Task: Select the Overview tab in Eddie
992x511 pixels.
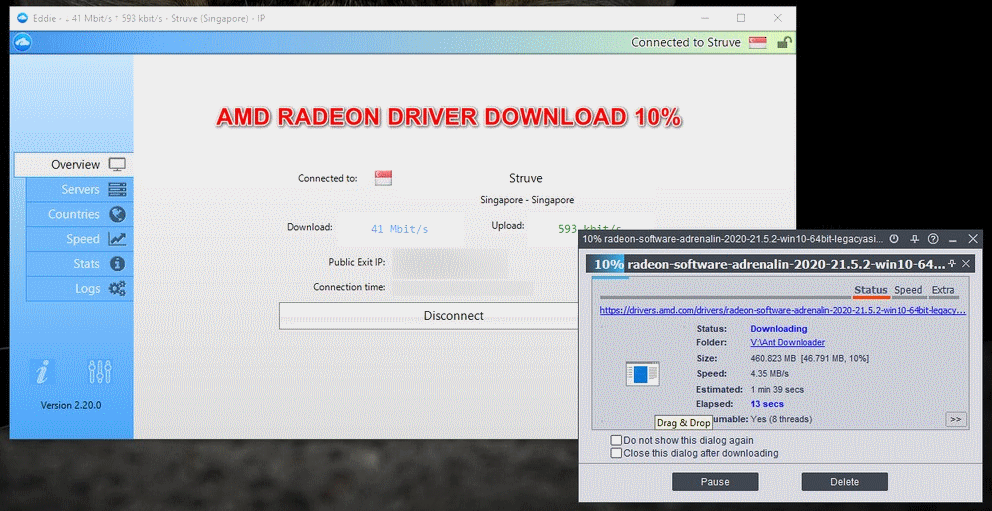Action: pyautogui.click(x=73, y=164)
